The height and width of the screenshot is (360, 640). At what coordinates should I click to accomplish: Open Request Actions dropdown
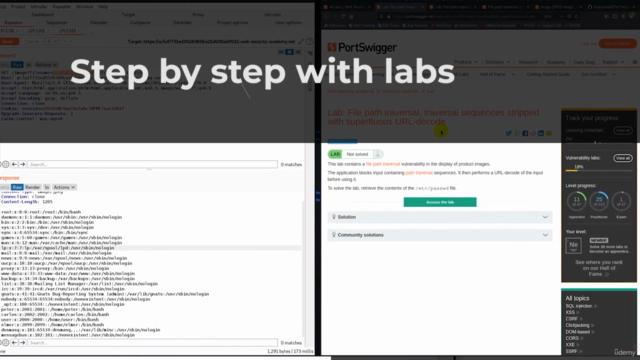46,64
